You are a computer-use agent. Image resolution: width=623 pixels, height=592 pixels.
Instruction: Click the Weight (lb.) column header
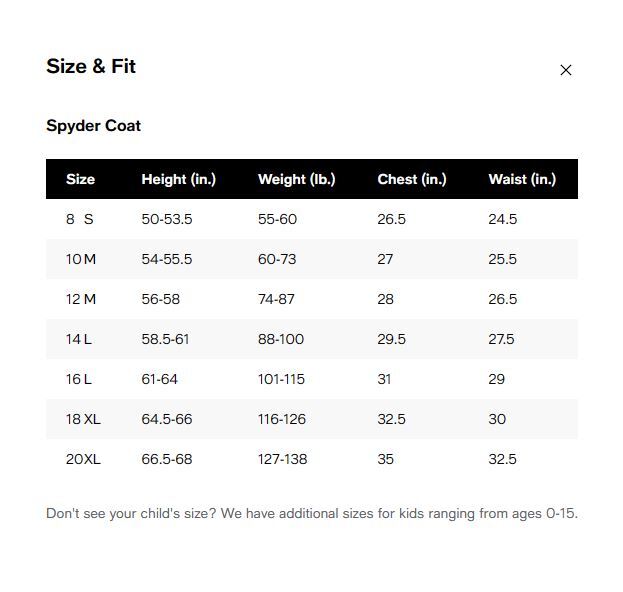point(296,180)
